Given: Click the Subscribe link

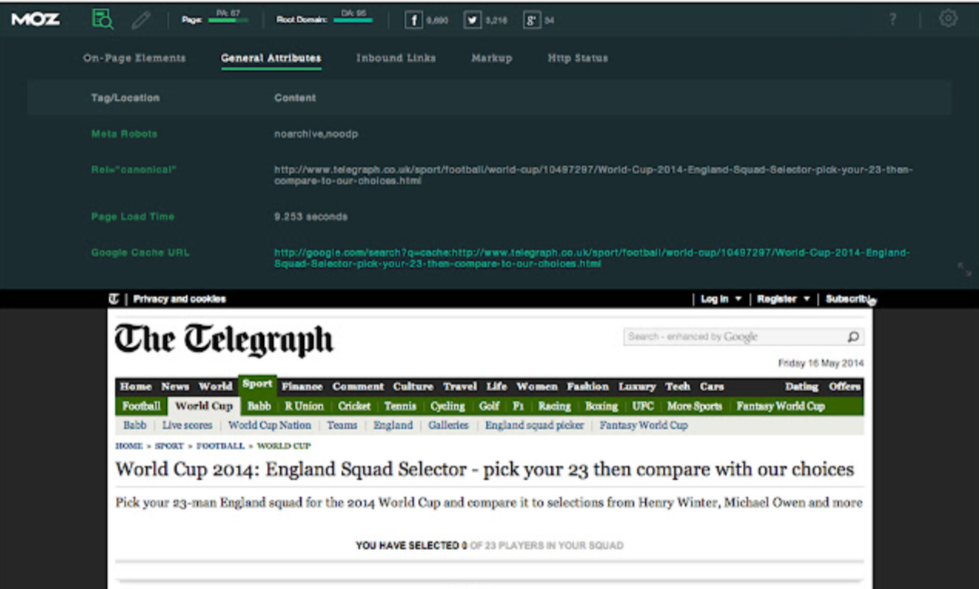Looking at the screenshot, I should tap(848, 299).
